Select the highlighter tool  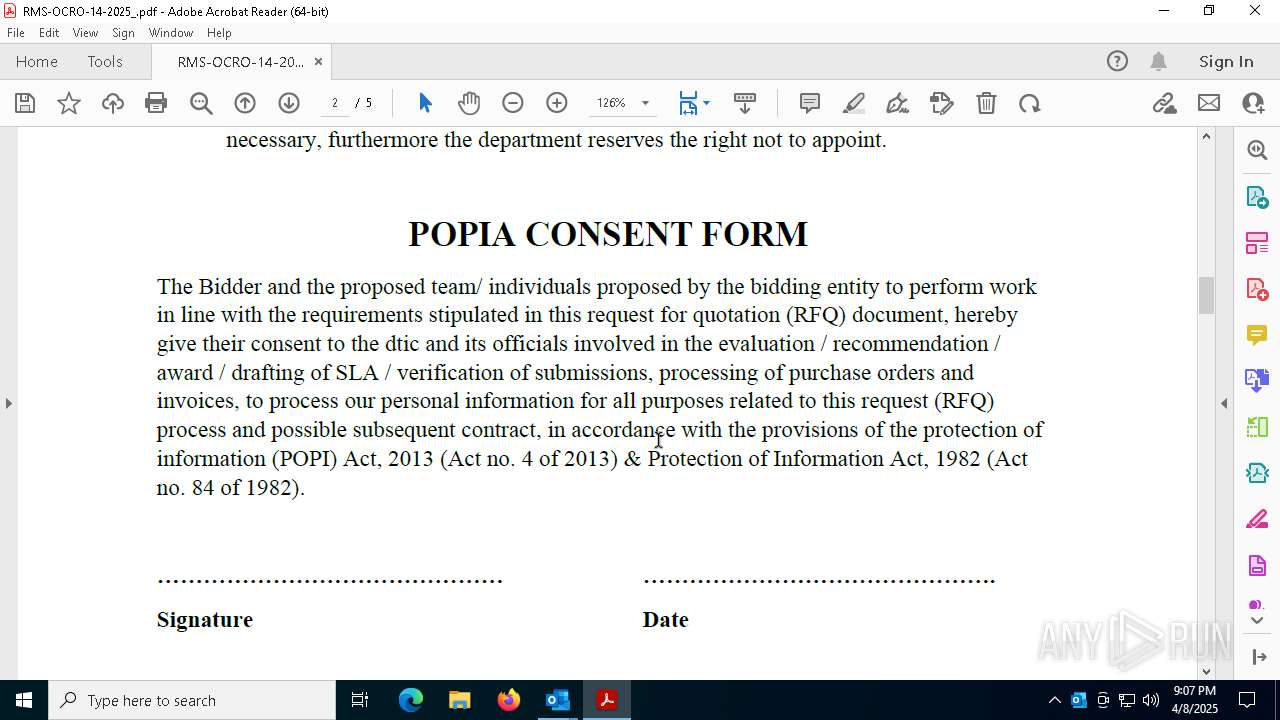pos(854,103)
